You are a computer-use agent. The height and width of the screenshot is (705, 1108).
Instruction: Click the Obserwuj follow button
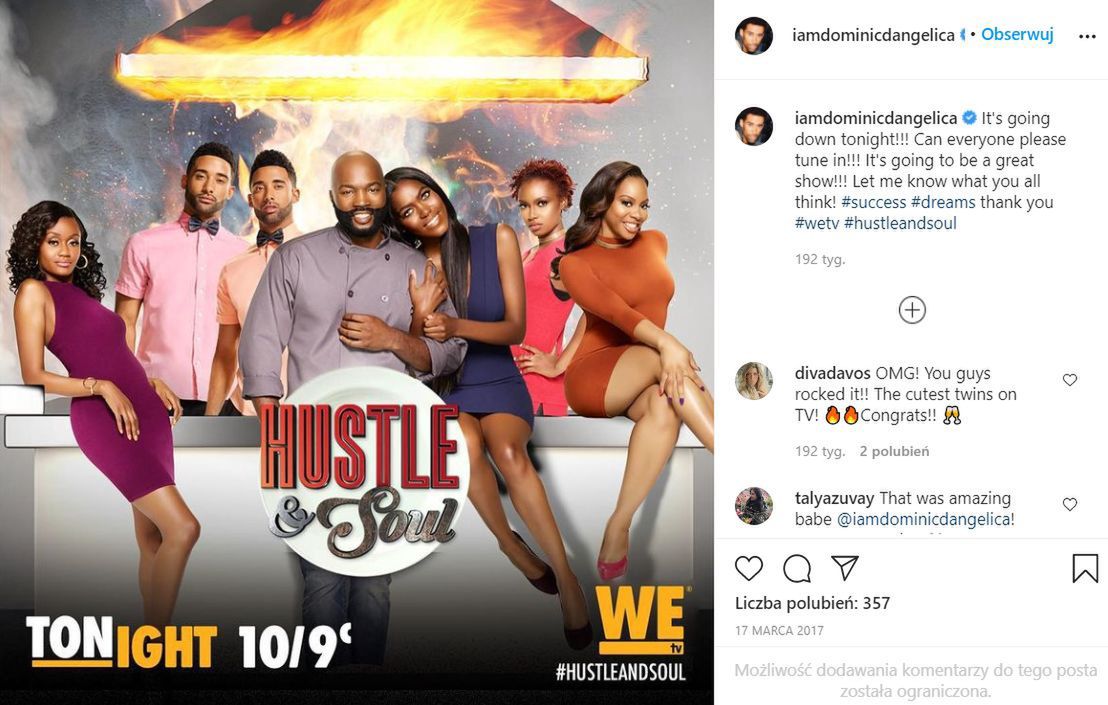tap(1017, 34)
